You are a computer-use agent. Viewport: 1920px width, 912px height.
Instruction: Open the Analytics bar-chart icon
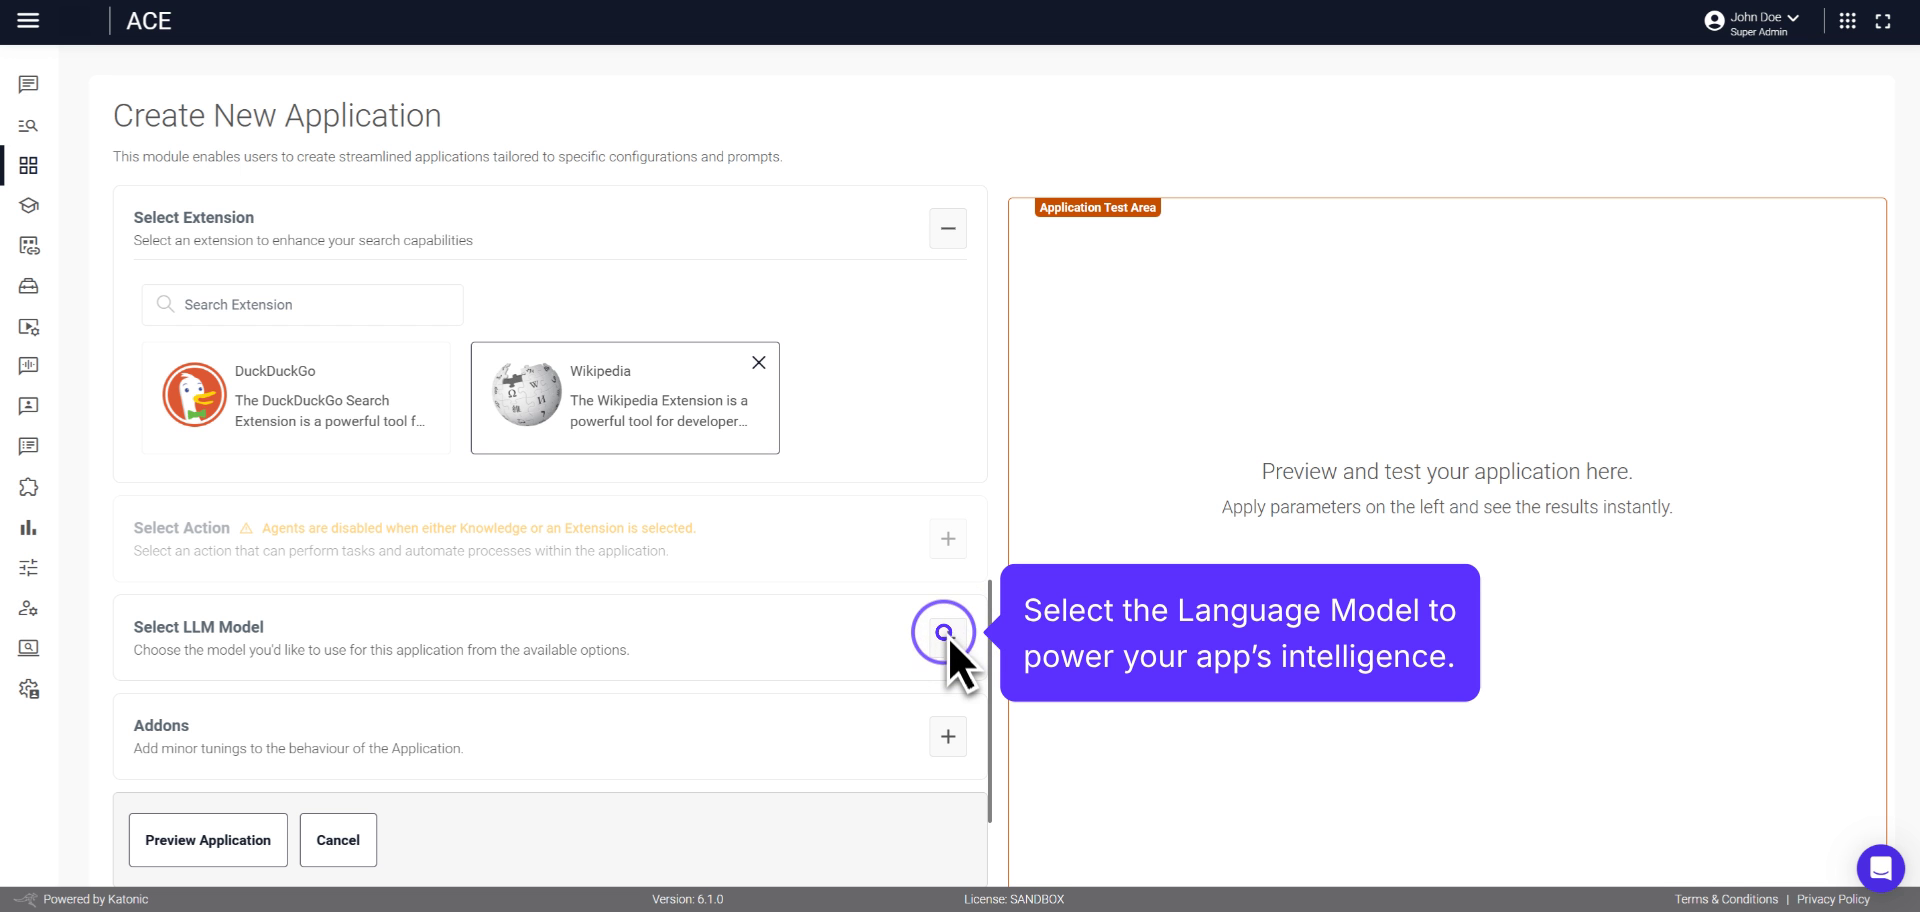pyautogui.click(x=28, y=527)
